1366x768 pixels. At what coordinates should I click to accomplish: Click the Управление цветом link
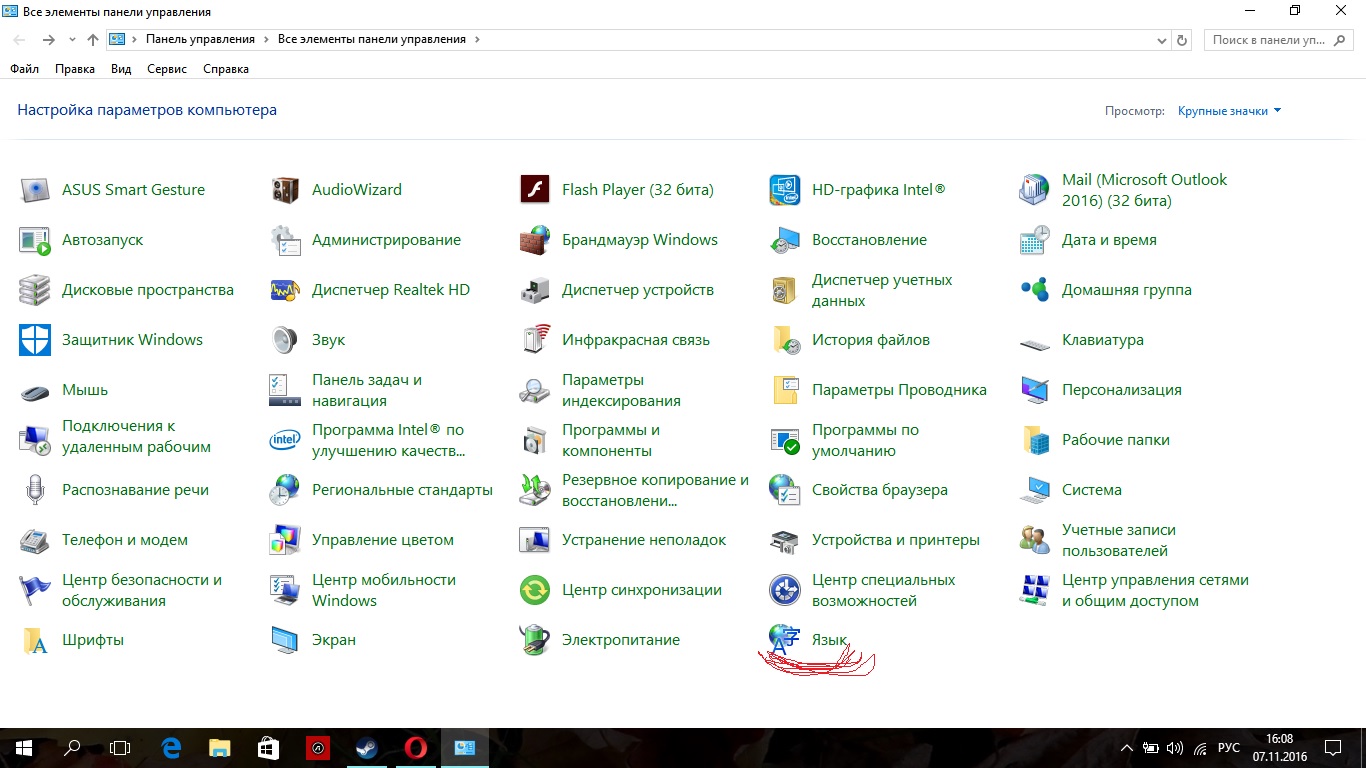pyautogui.click(x=383, y=540)
